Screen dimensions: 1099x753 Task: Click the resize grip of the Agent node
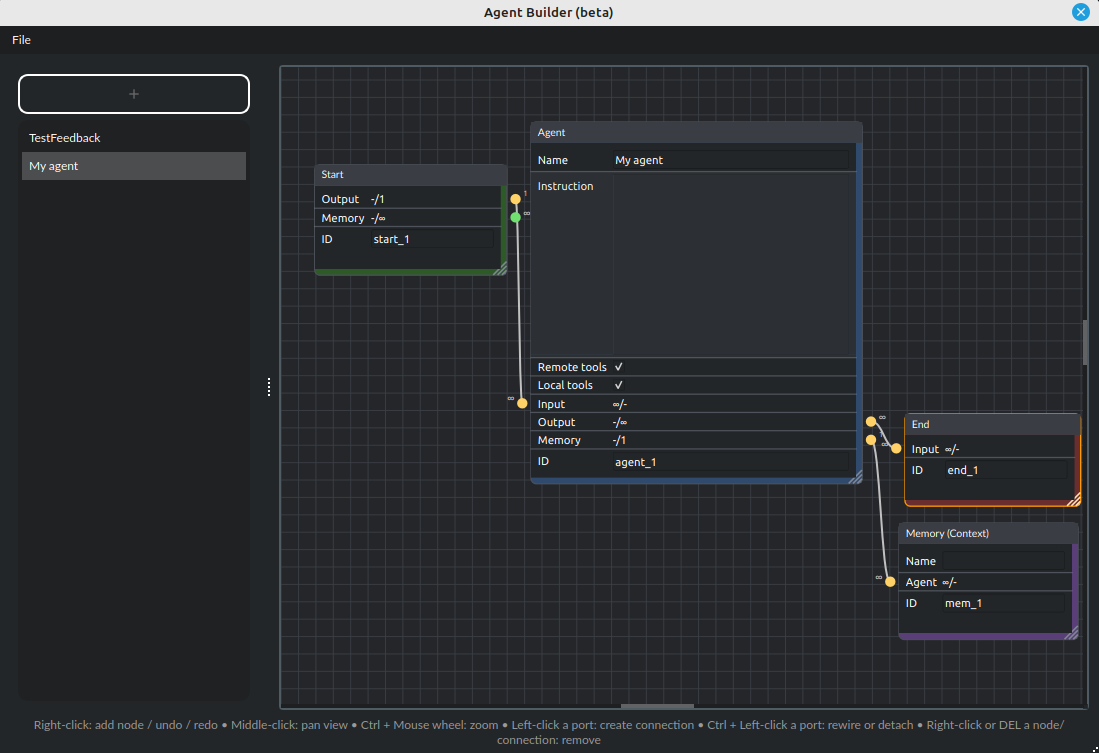click(854, 478)
